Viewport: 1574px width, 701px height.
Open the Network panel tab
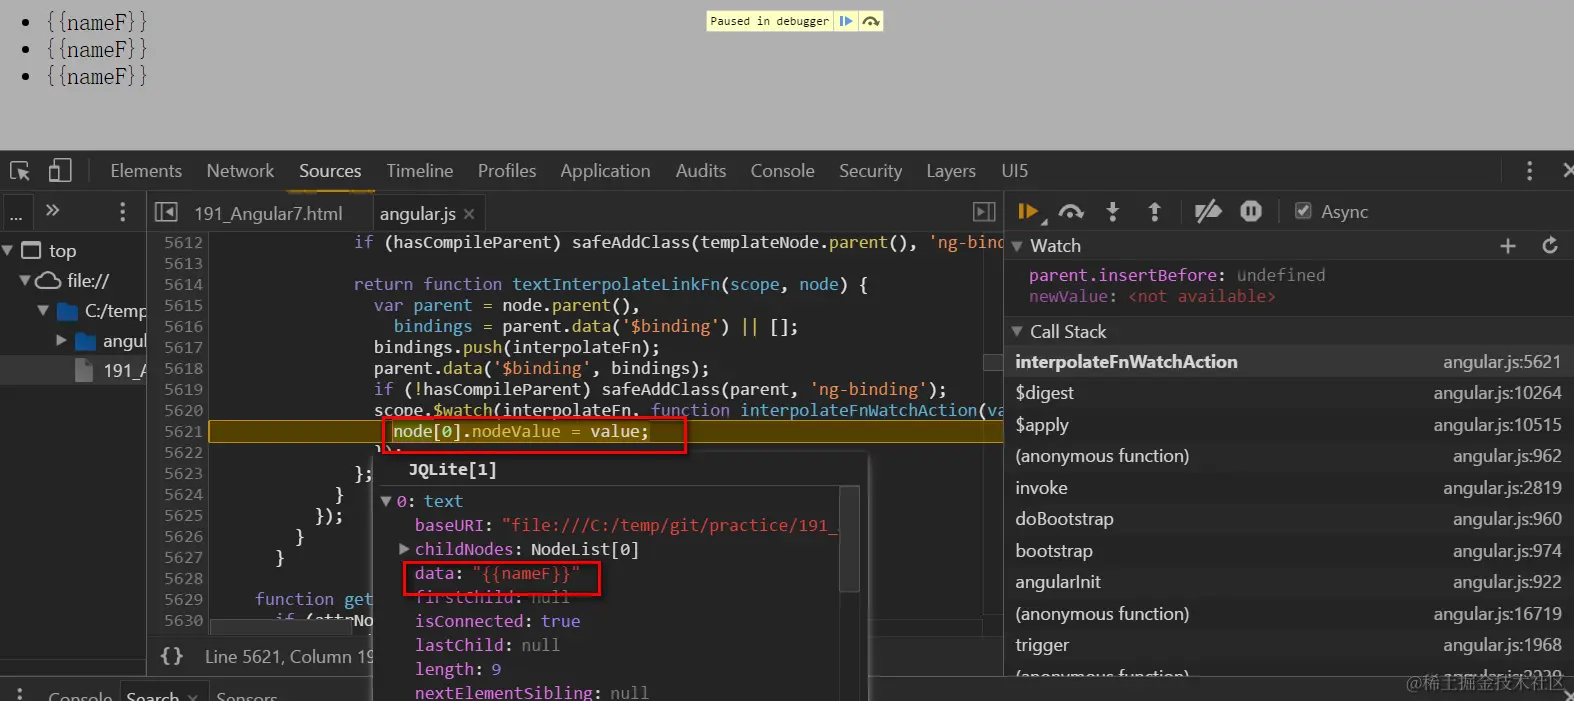click(x=240, y=171)
